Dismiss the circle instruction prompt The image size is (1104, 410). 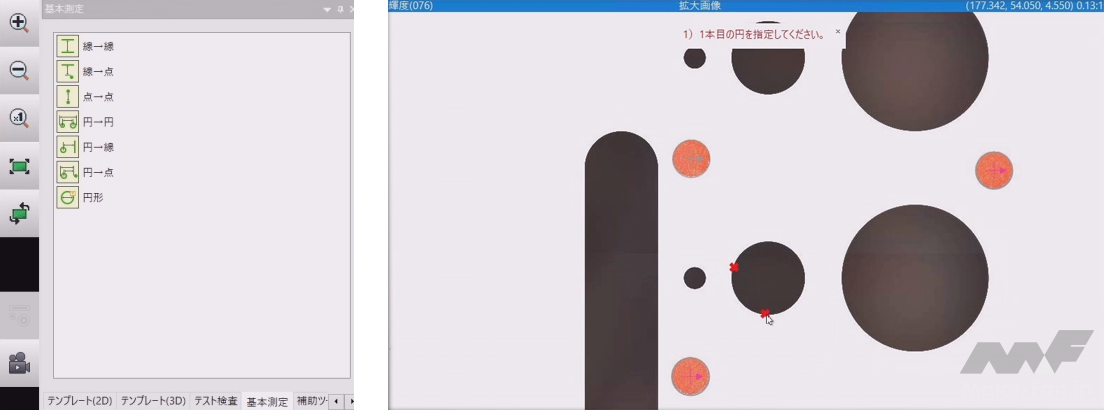838,32
